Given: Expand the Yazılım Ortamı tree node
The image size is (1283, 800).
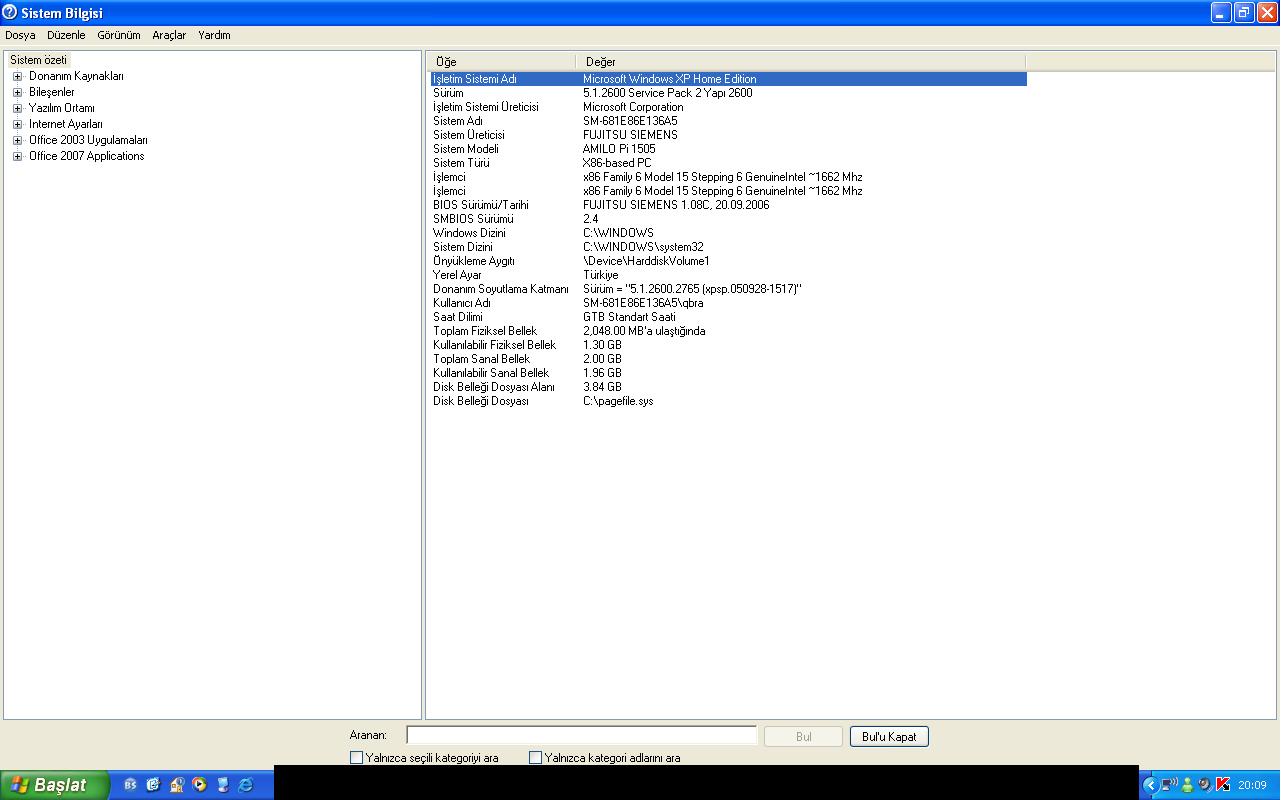Looking at the screenshot, I should [17, 108].
